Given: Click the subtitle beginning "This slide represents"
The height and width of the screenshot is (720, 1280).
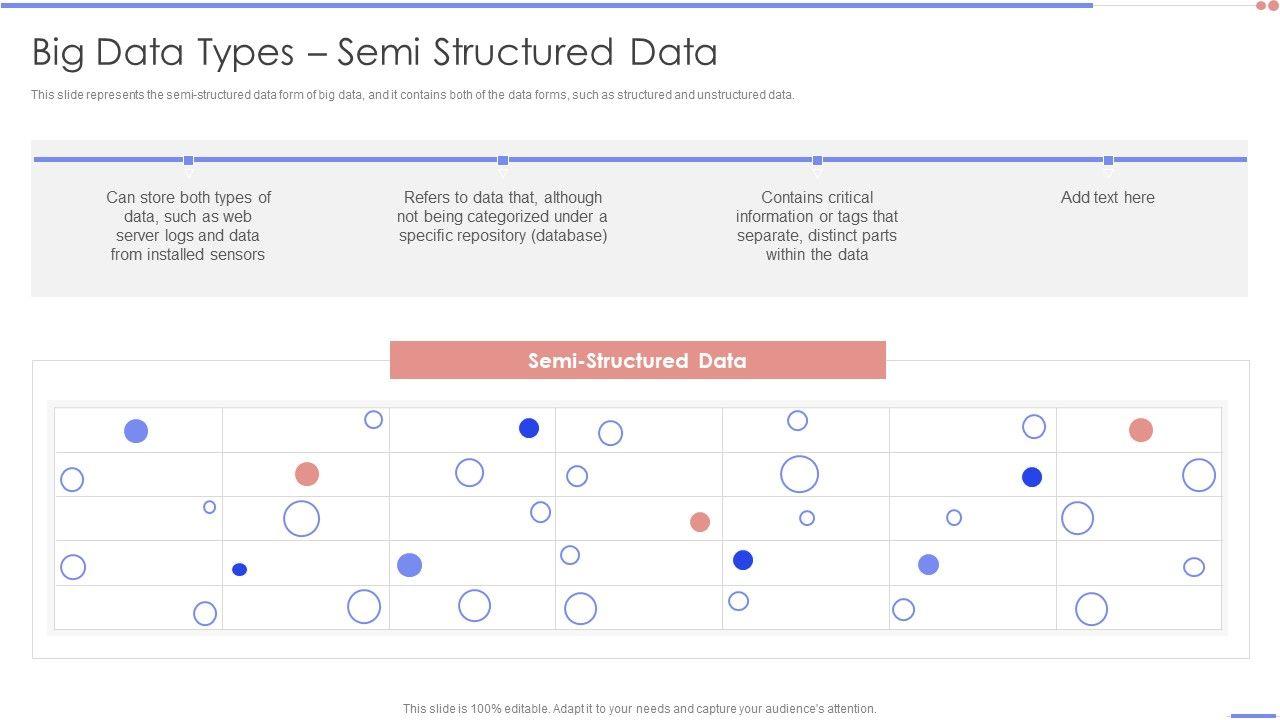Looking at the screenshot, I should (412, 95).
